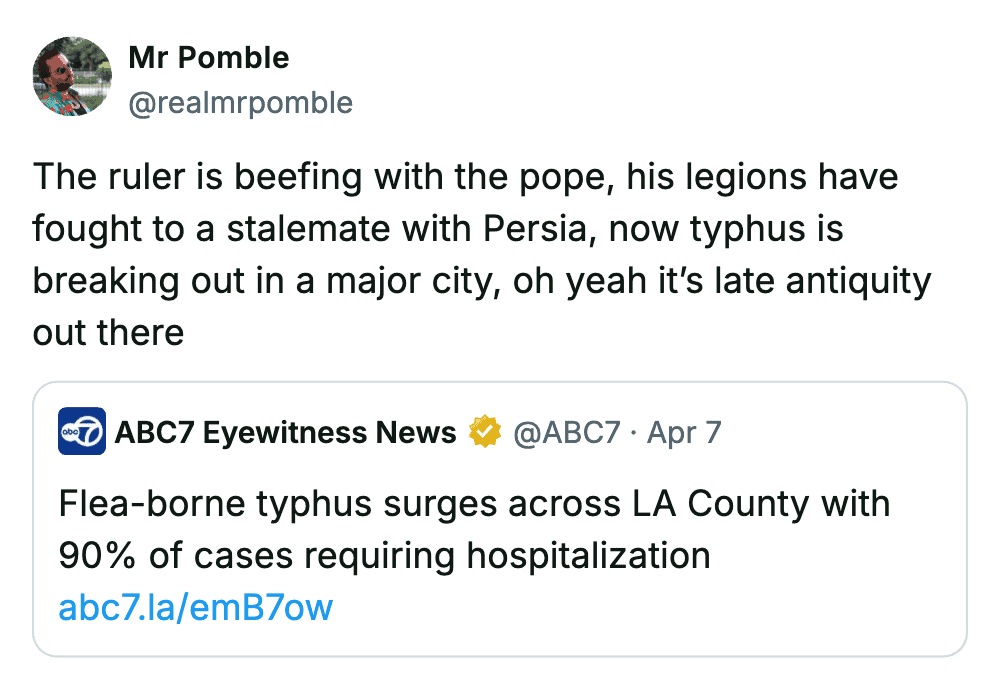Click "out there" ending the tweet
The height and width of the screenshot is (690, 1000).
pyautogui.click(x=108, y=332)
